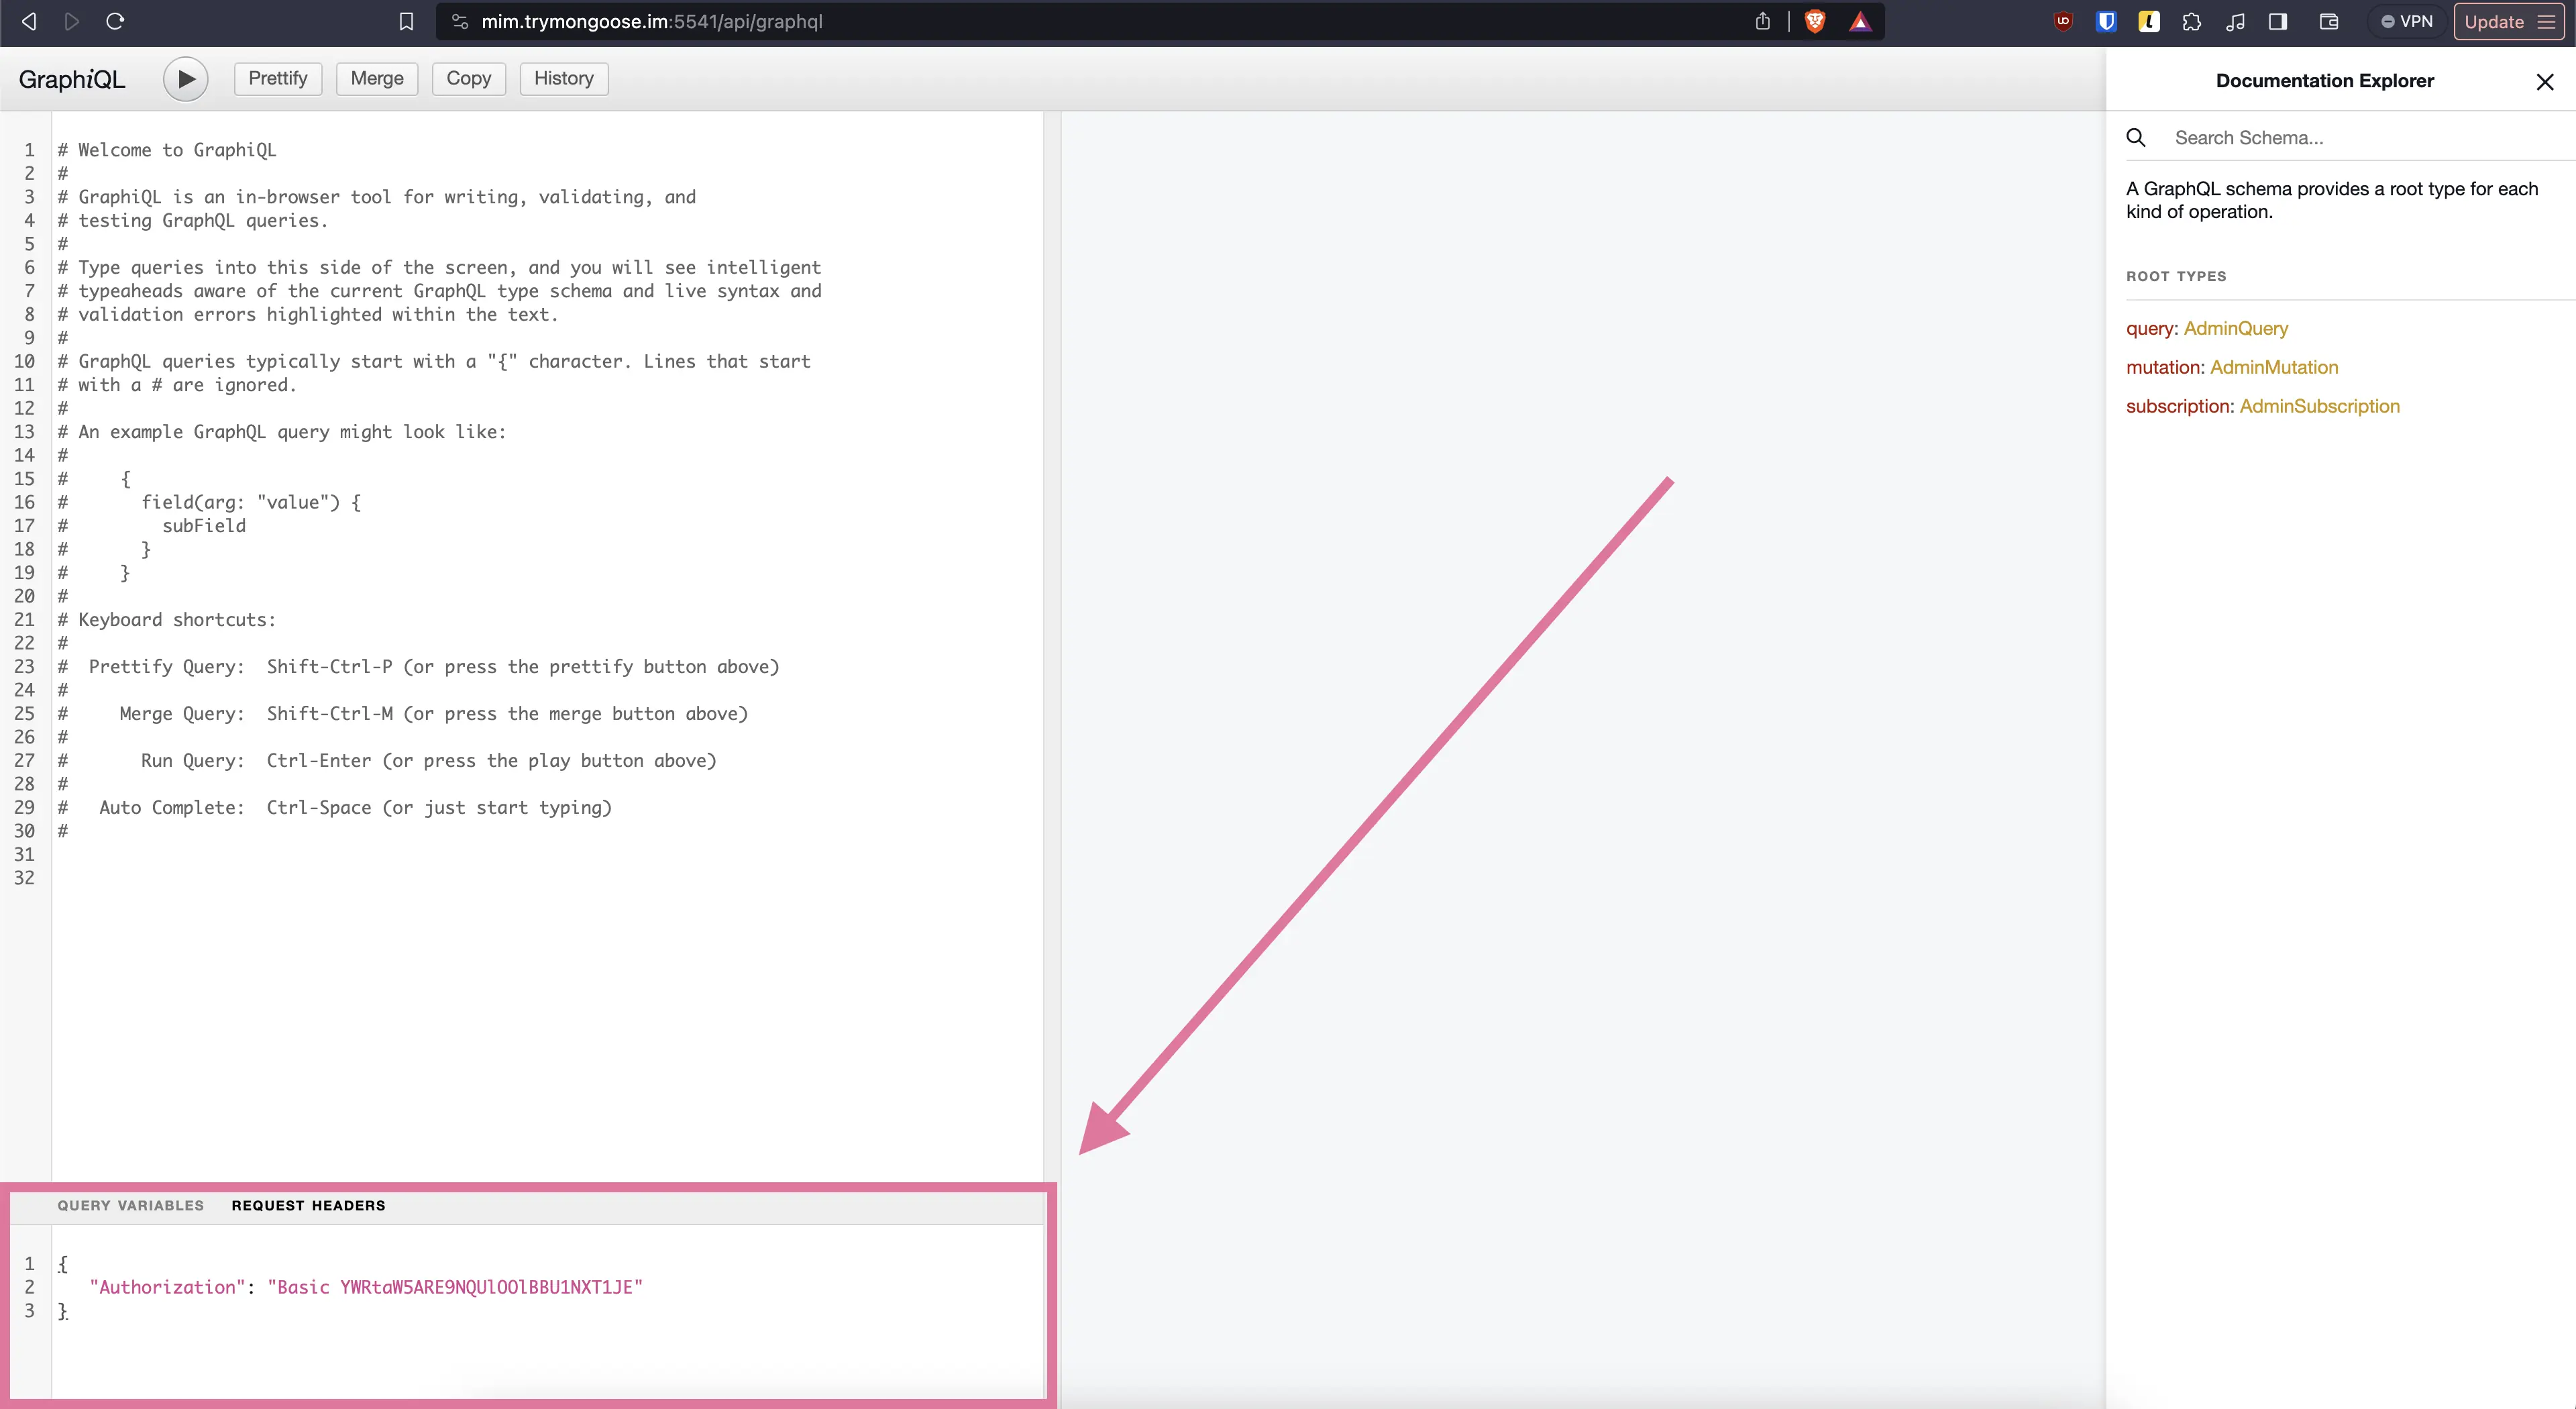This screenshot has height=1409, width=2576.
Task: Click the Copy query button
Action: [x=468, y=78]
